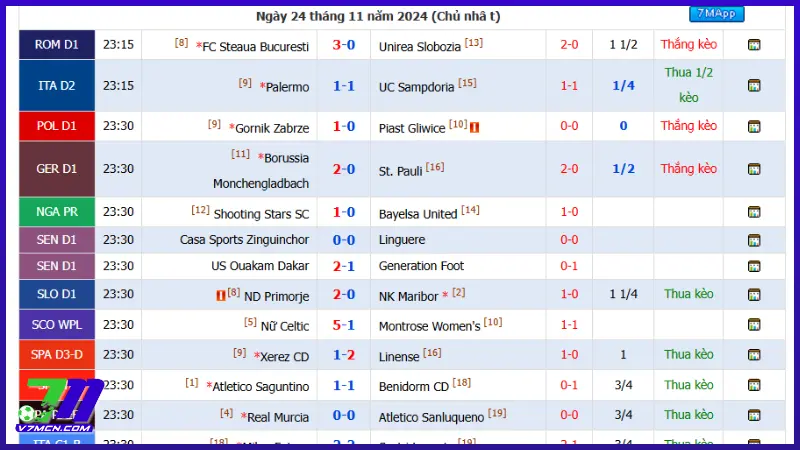Open stats icon for Xerez CD row
This screenshot has width=800, height=450.
[754, 355]
